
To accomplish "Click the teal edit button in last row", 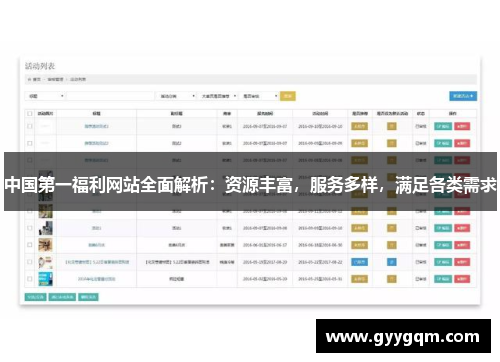I will click(443, 279).
